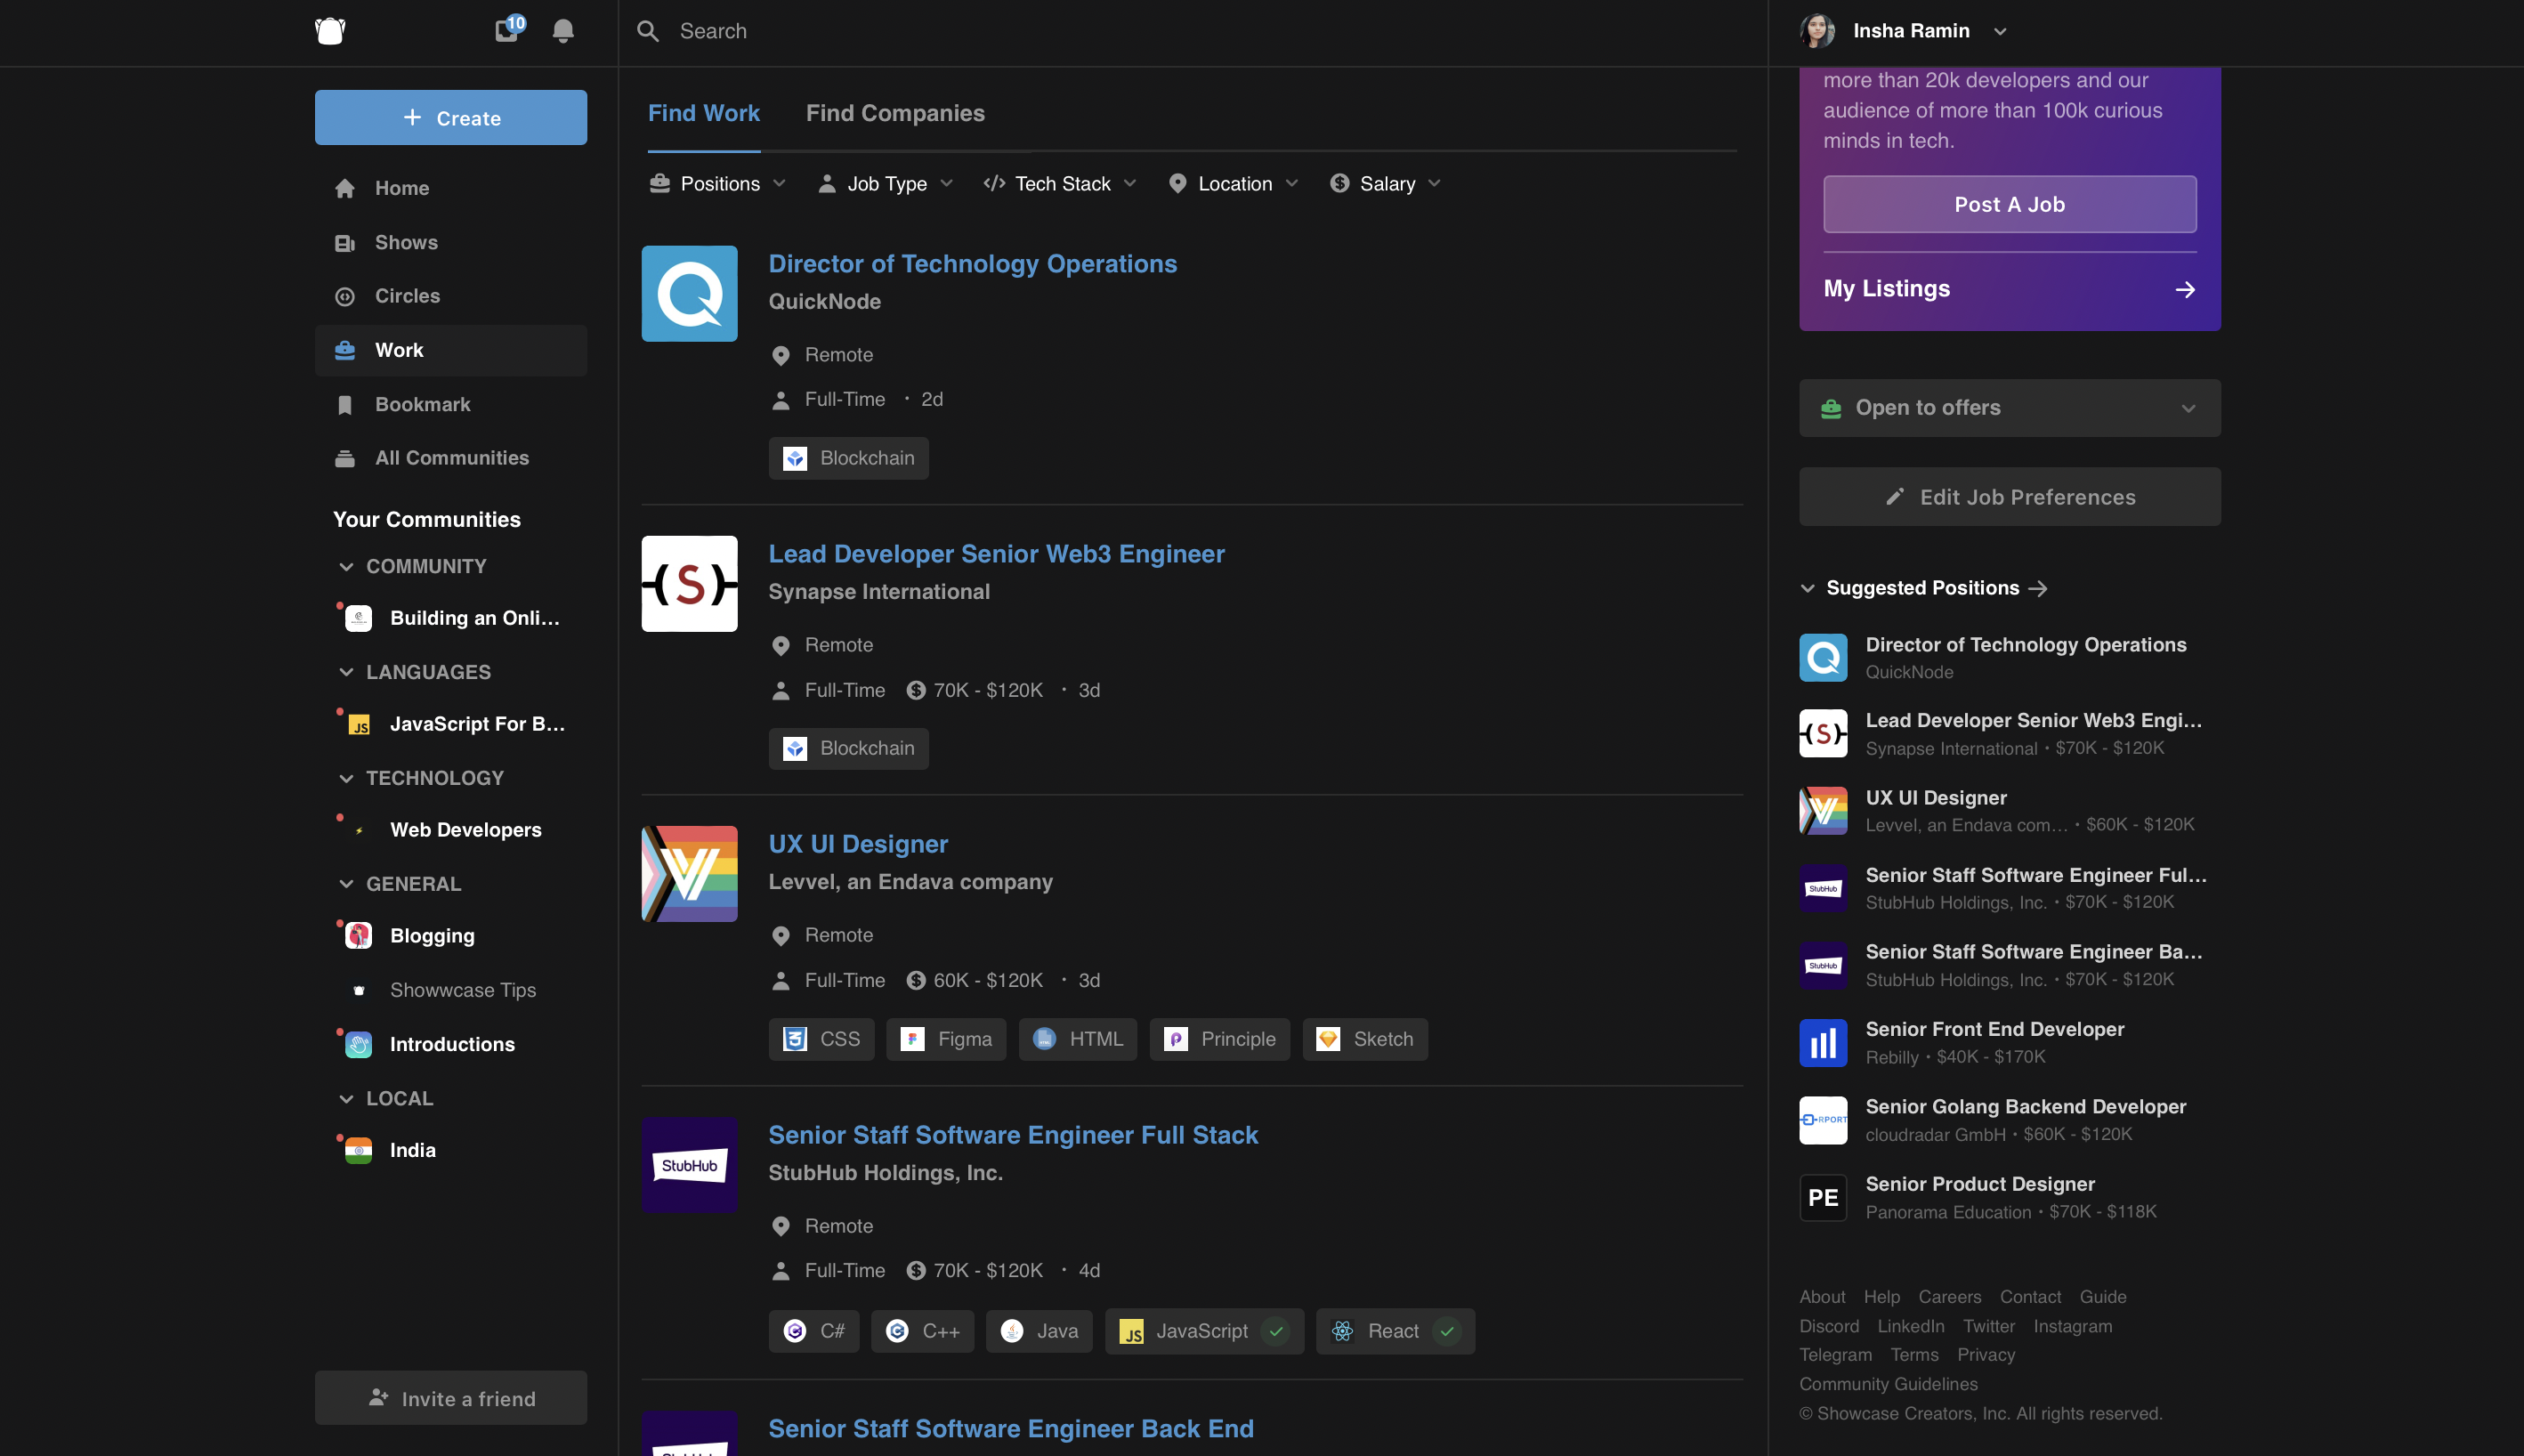This screenshot has width=2524, height=1456.
Task: Click the My Listings arrow icon
Action: click(2185, 290)
